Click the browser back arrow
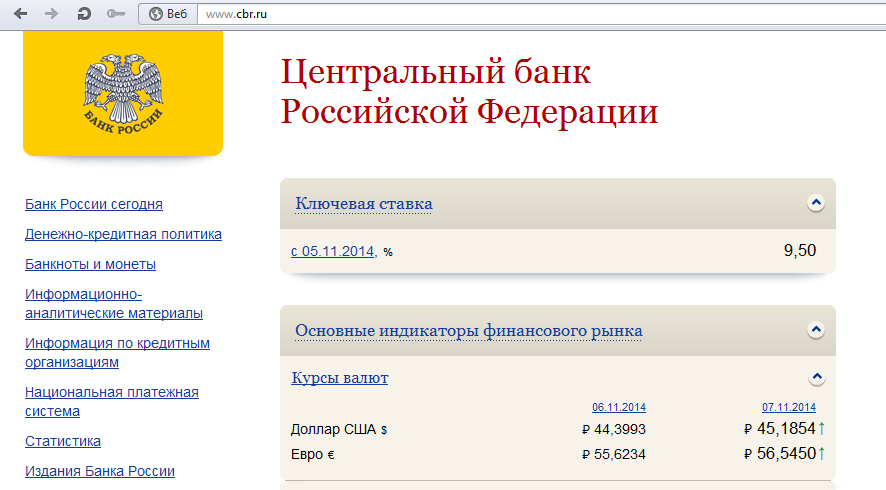886x490 pixels. 20,14
